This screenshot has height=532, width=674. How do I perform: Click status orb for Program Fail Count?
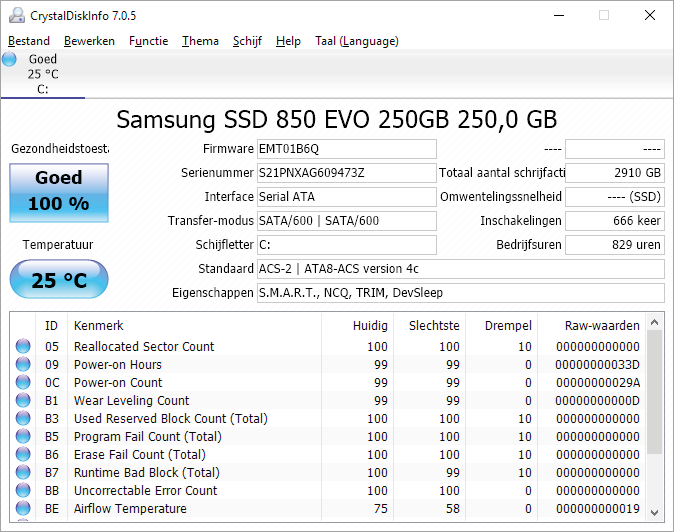pos(23,436)
